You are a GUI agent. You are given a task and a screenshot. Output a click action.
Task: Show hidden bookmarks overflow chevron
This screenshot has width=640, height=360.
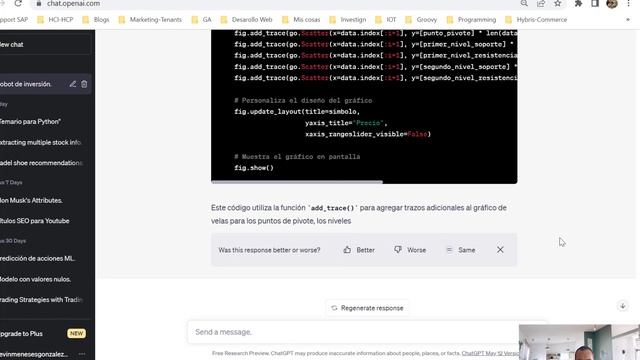628,20
